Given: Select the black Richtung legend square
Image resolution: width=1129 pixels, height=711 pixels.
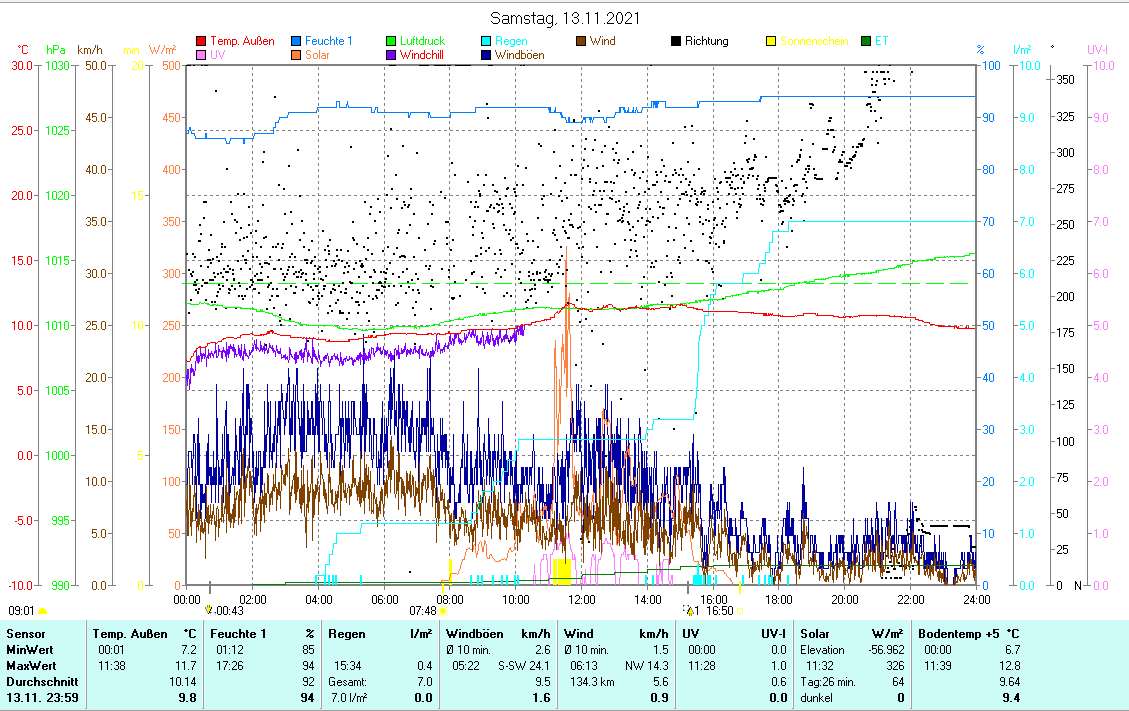Looking at the screenshot, I should pos(676,42).
